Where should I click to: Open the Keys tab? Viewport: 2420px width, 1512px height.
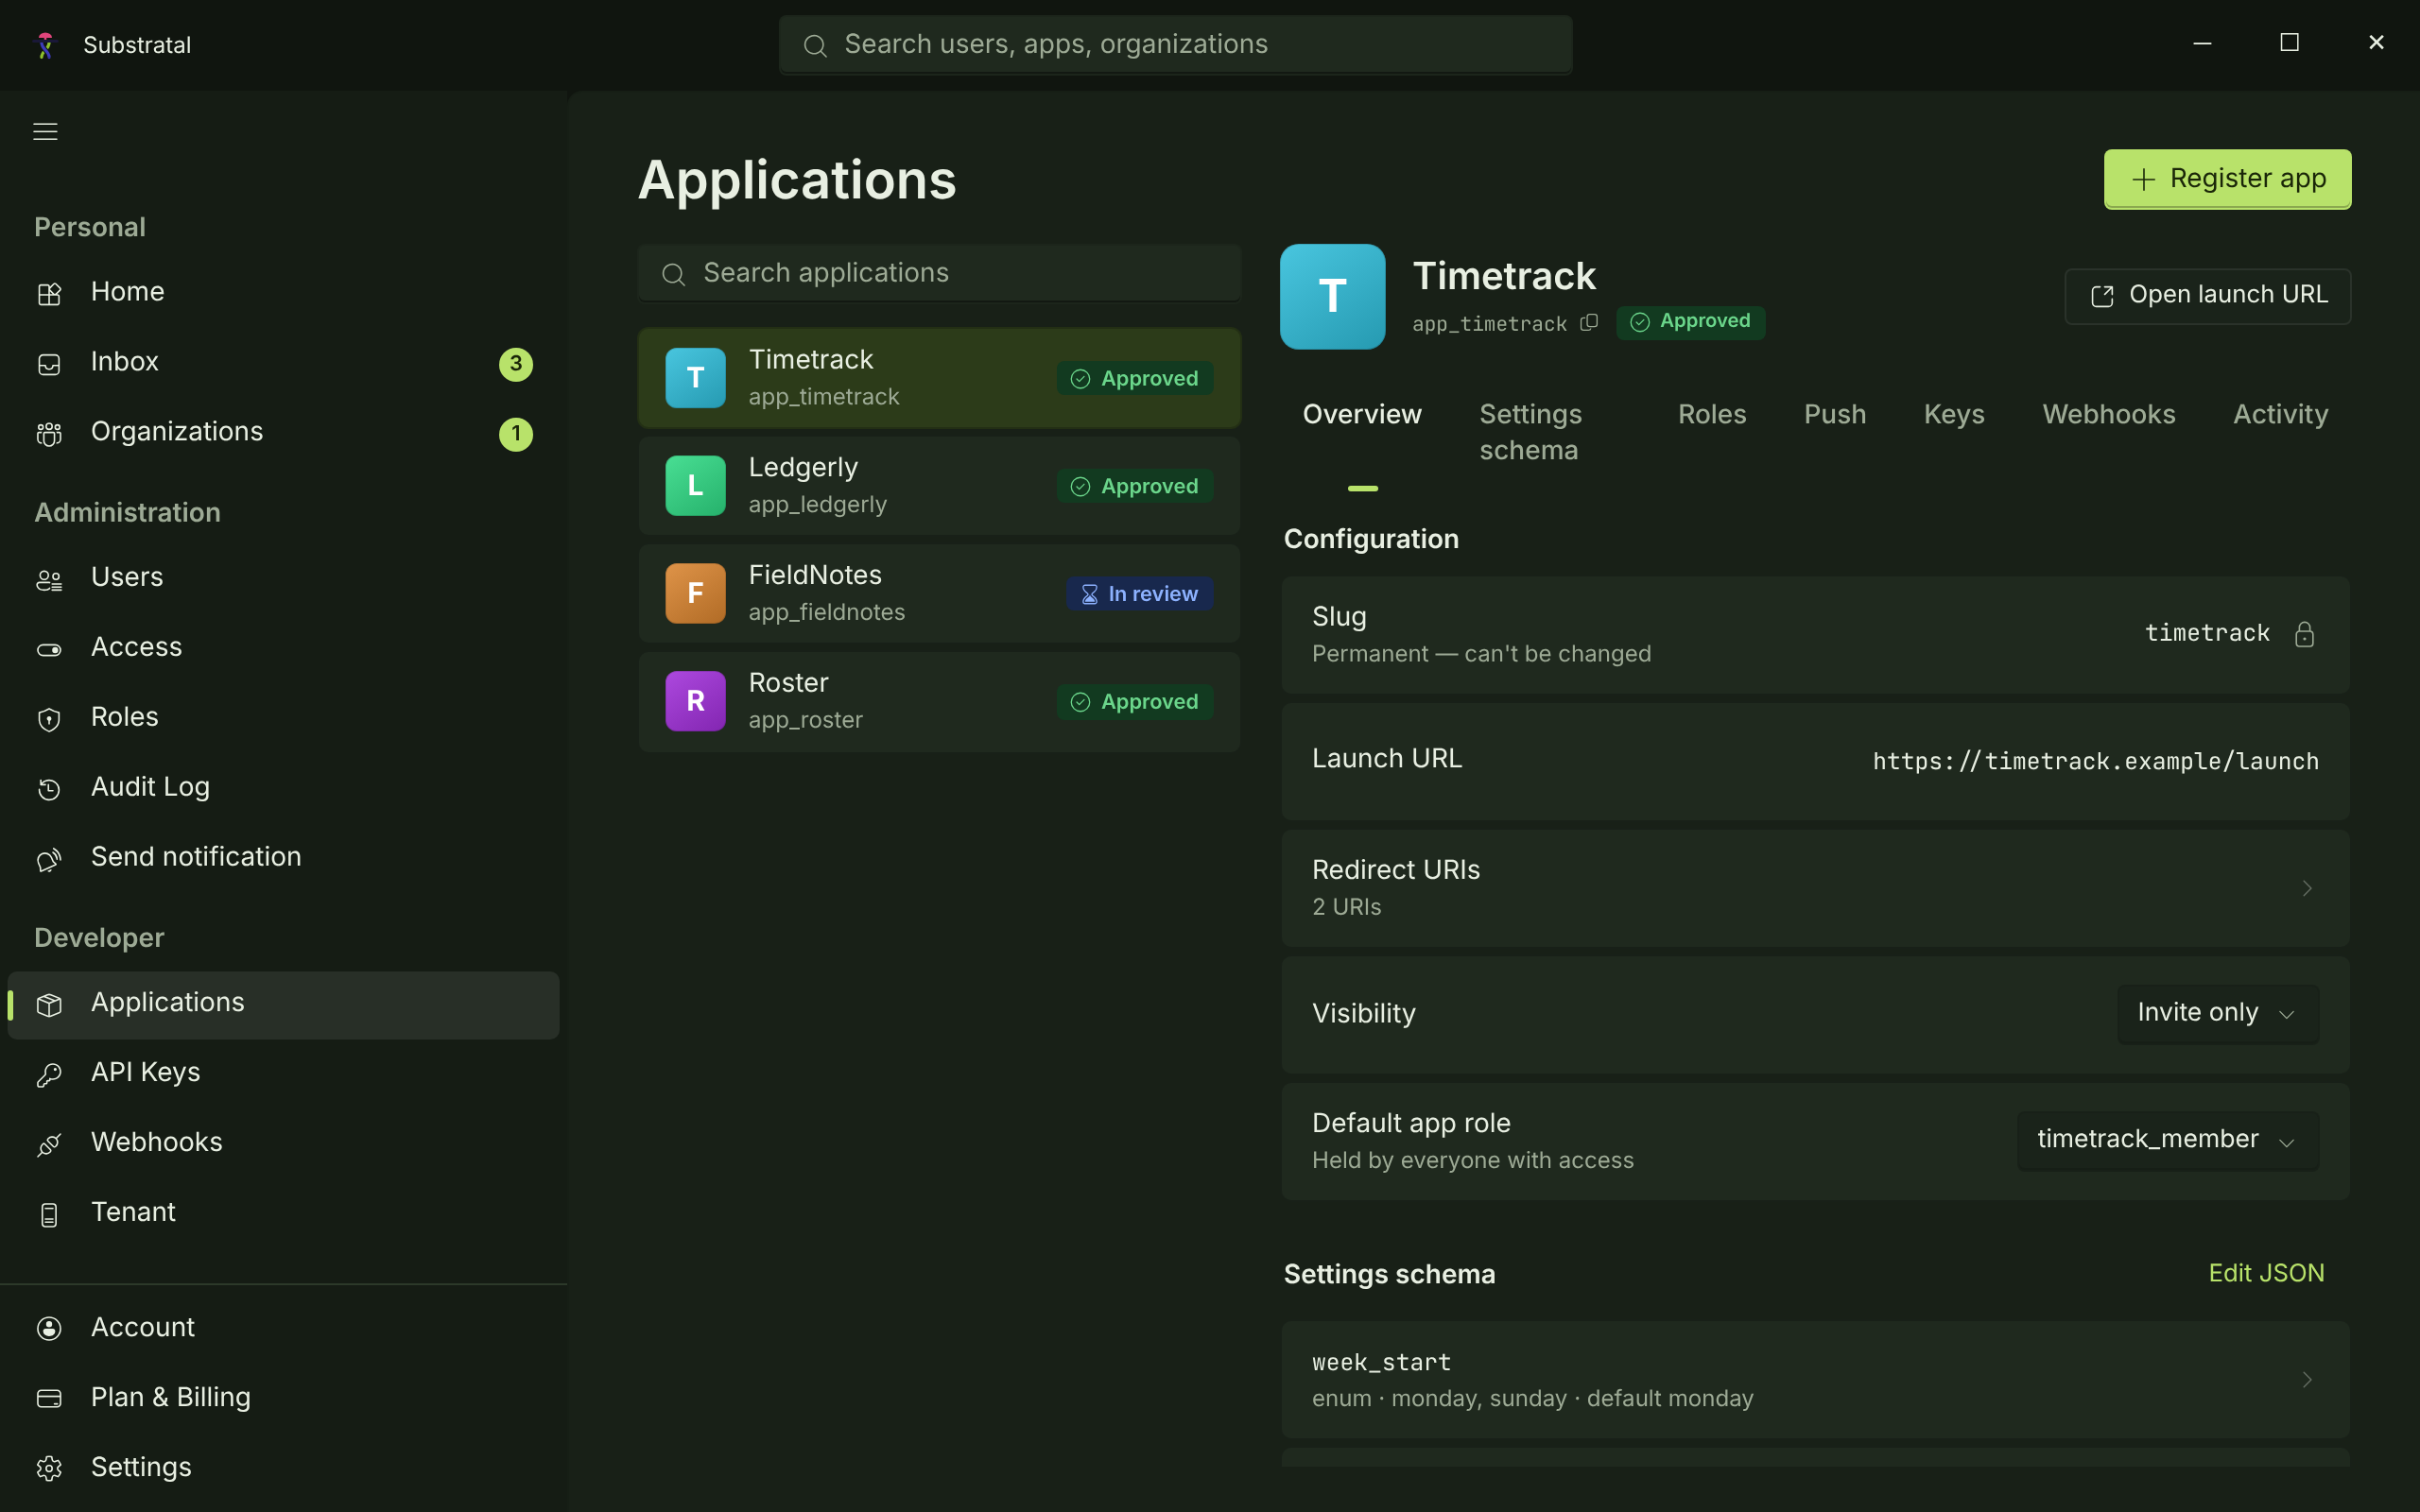[1954, 414]
